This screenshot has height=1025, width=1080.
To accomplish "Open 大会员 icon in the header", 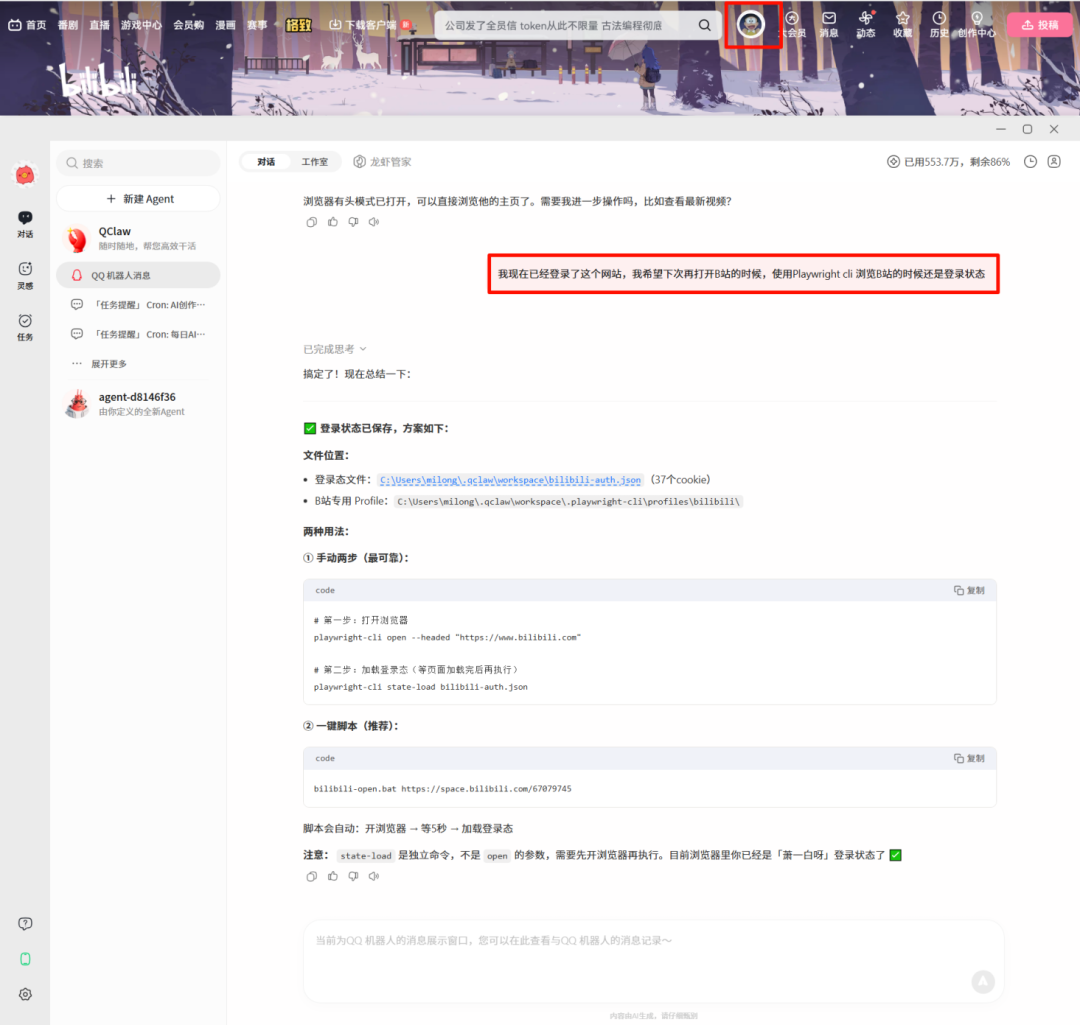I will tap(793, 24).
